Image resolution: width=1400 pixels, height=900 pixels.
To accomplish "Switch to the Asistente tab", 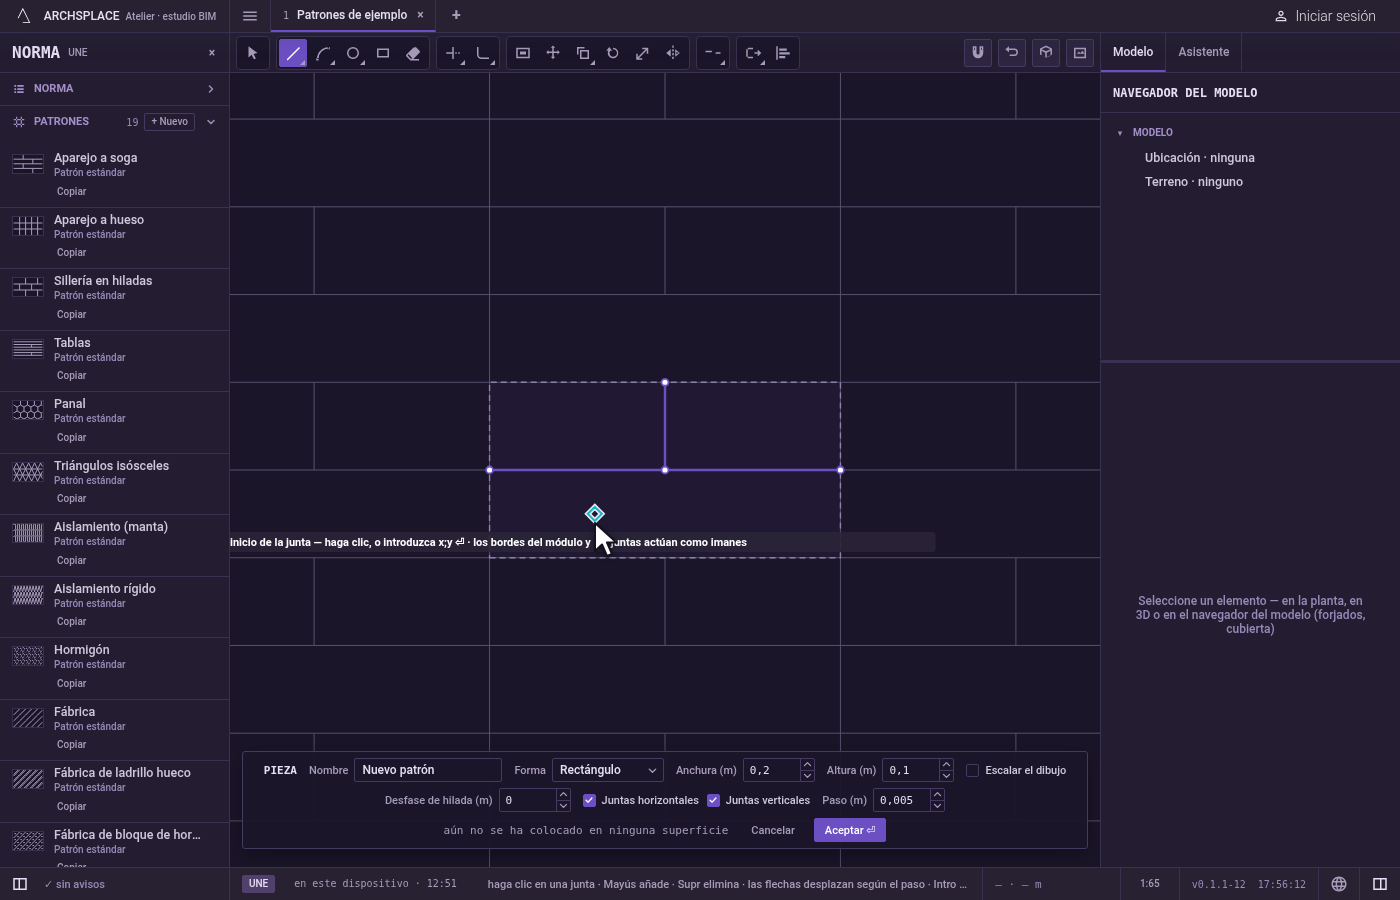I will pyautogui.click(x=1203, y=52).
